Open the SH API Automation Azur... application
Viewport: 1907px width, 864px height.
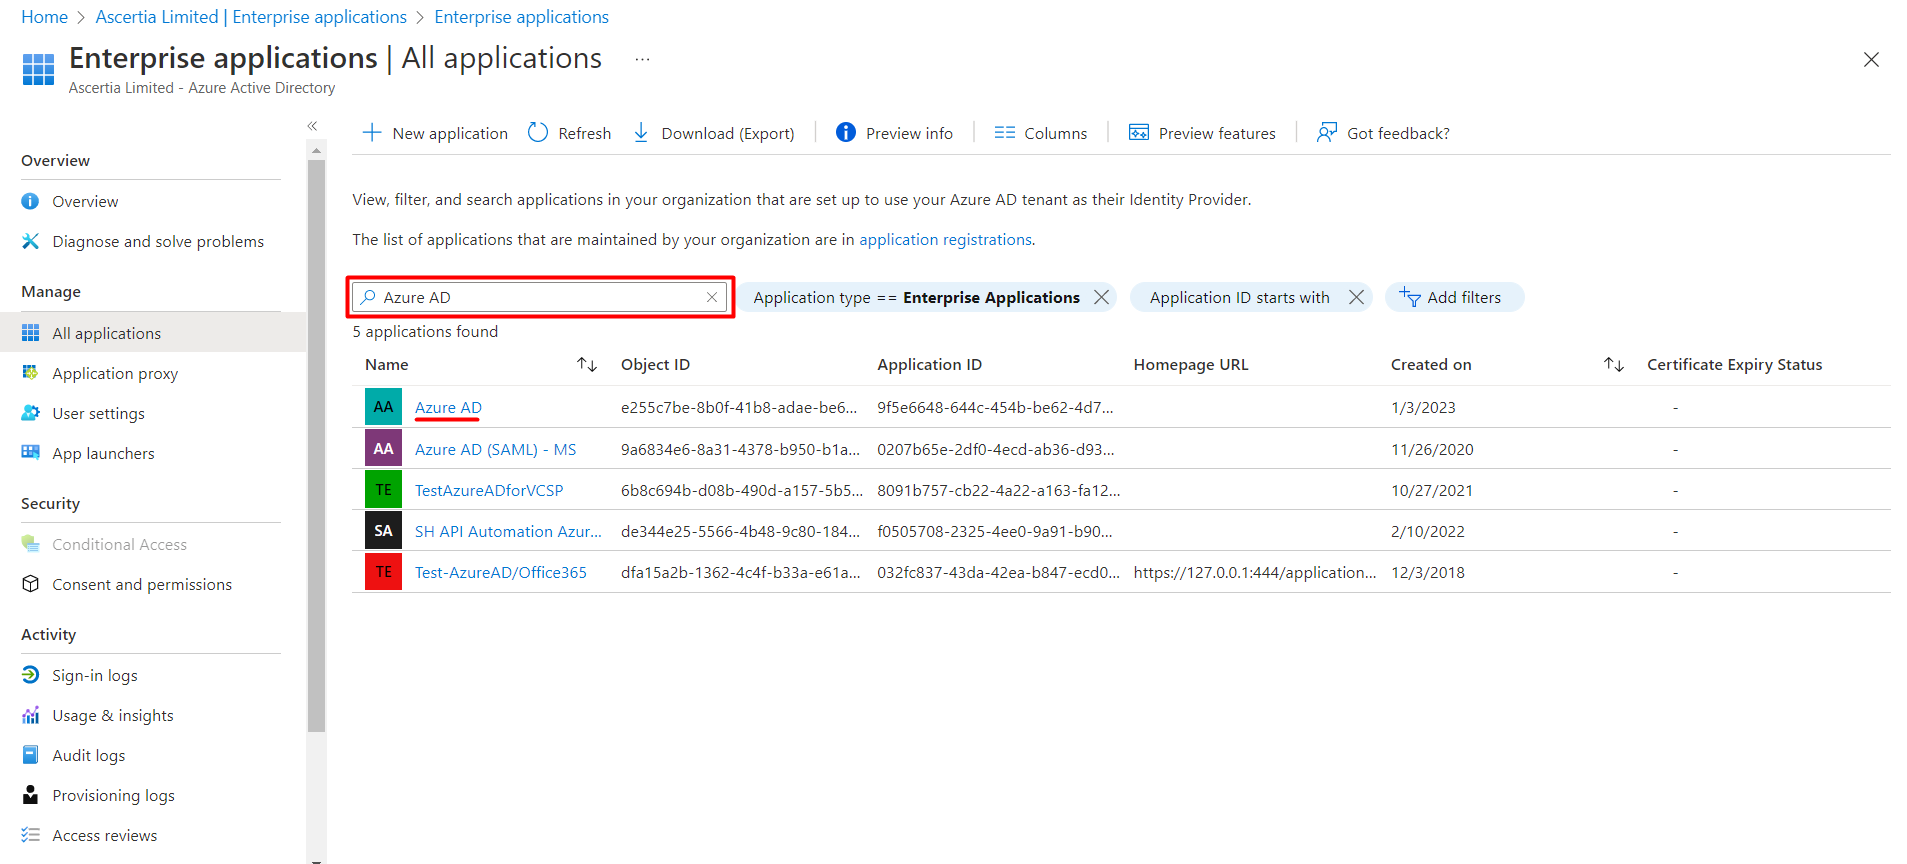(508, 531)
